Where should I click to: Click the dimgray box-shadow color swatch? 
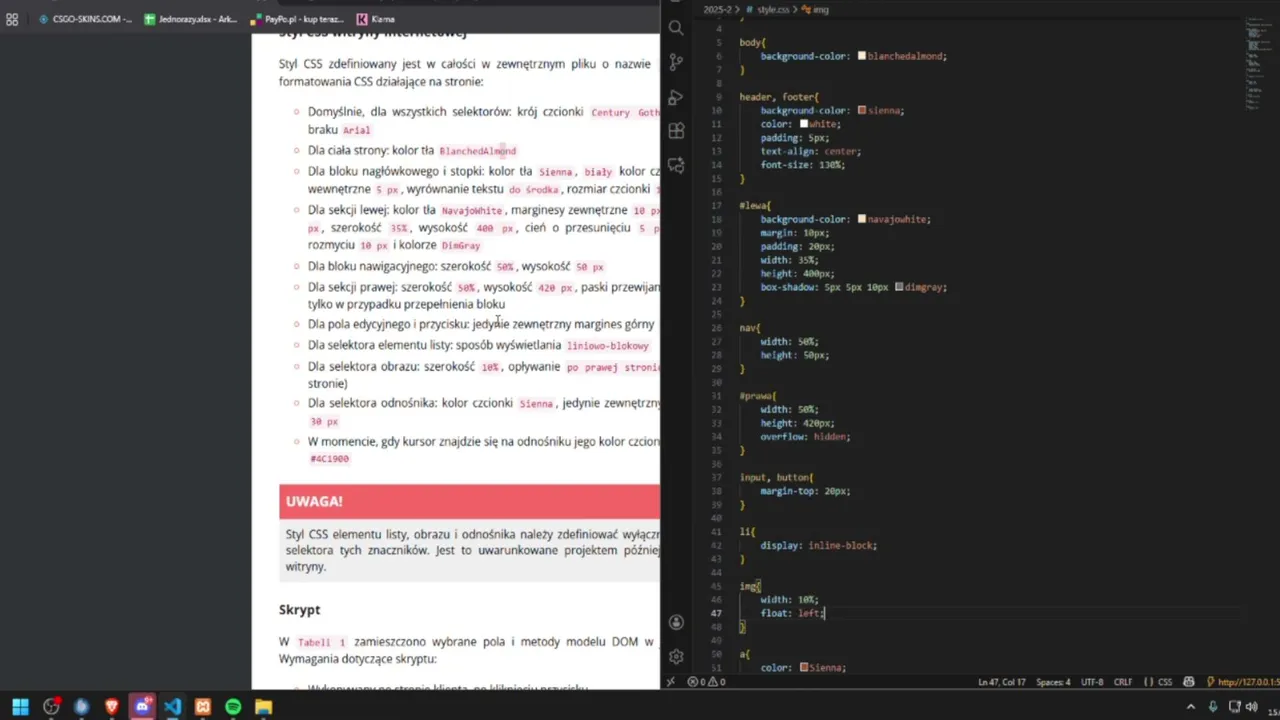[899, 287]
